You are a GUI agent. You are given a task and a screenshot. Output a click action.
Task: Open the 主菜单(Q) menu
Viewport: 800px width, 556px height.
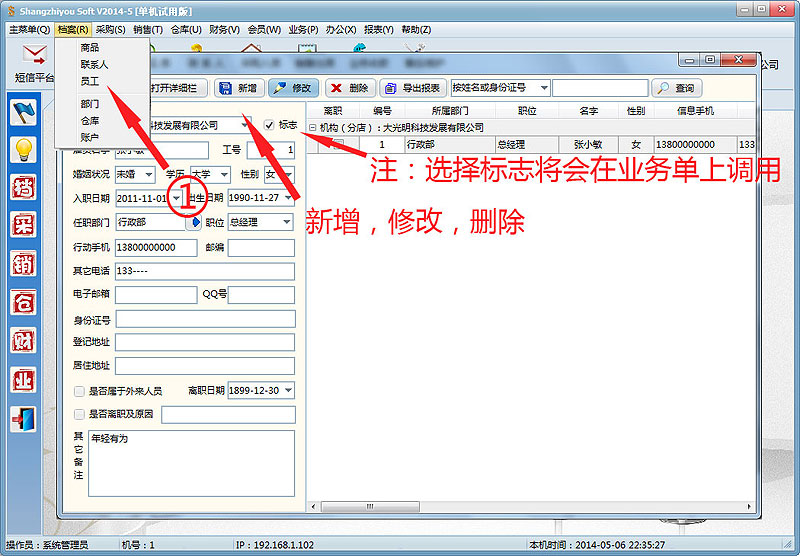(x=29, y=30)
